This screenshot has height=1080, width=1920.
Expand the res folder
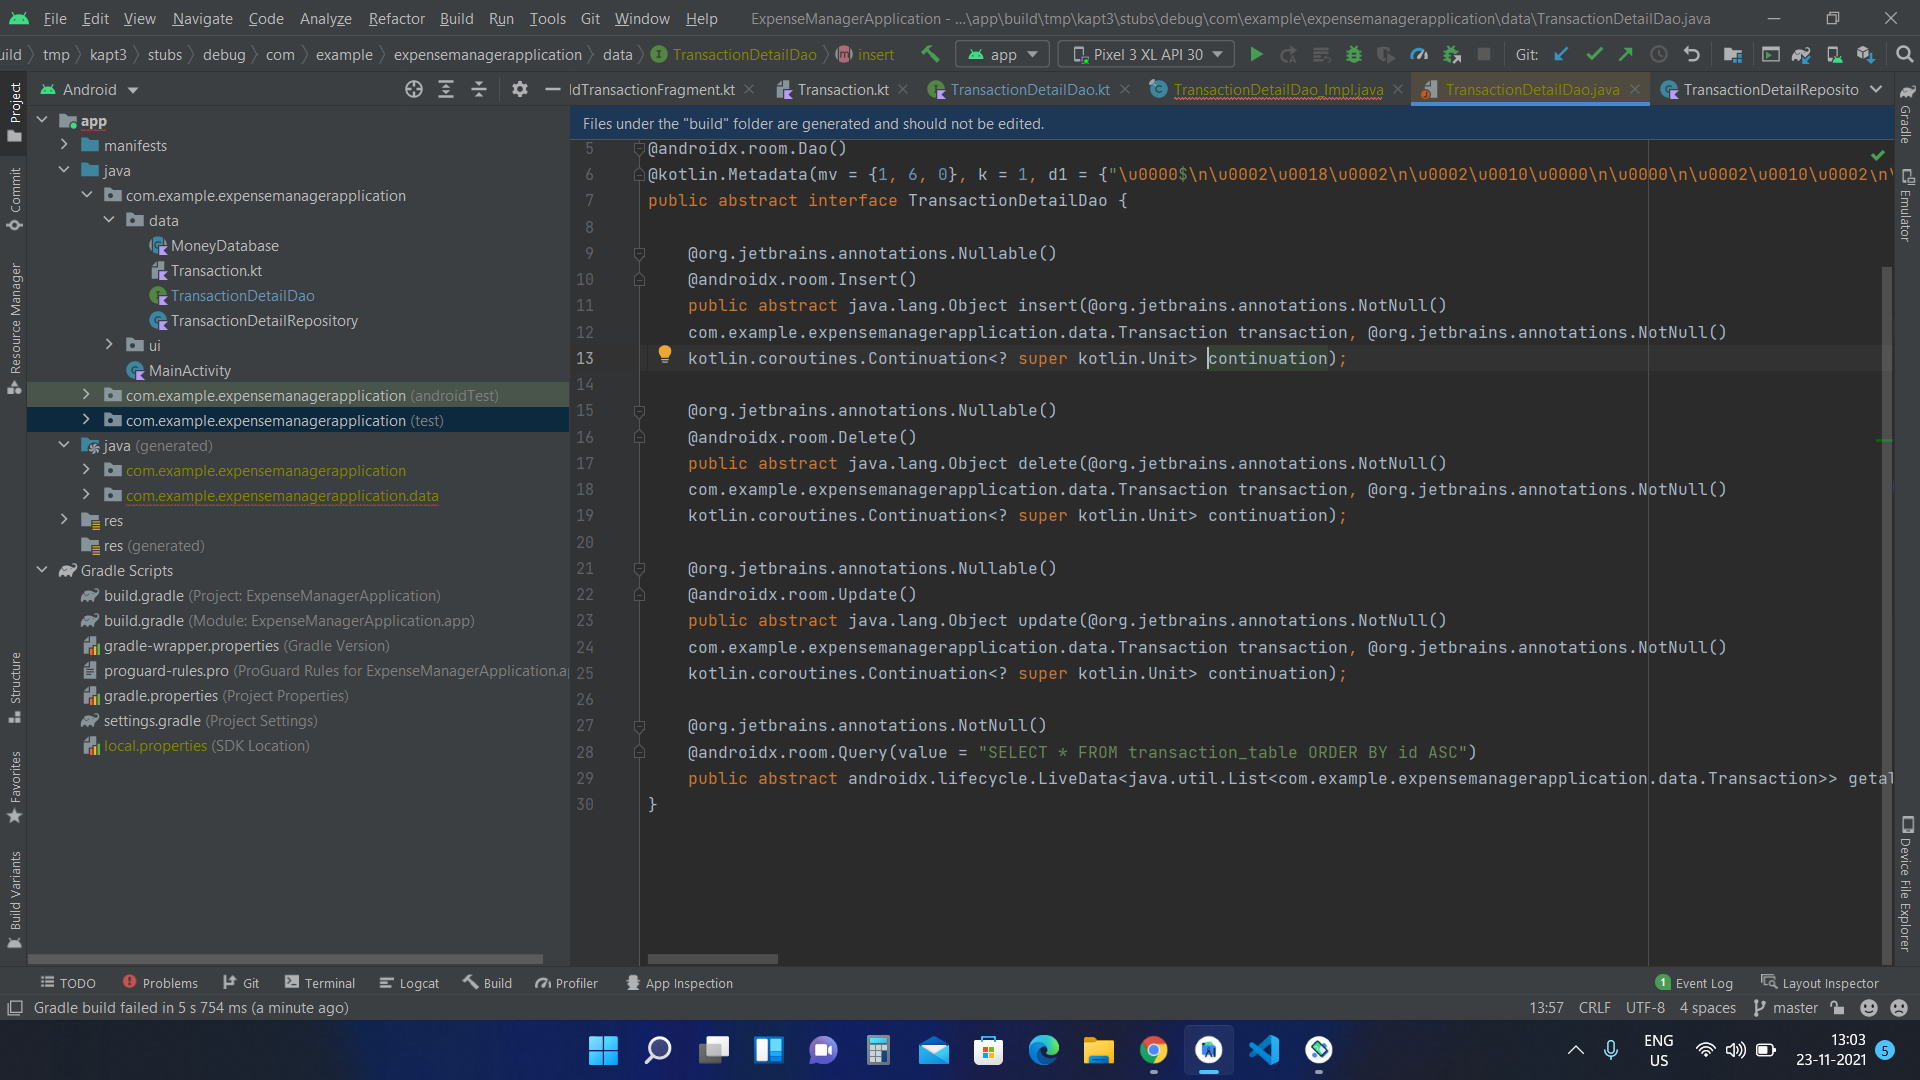pos(64,520)
